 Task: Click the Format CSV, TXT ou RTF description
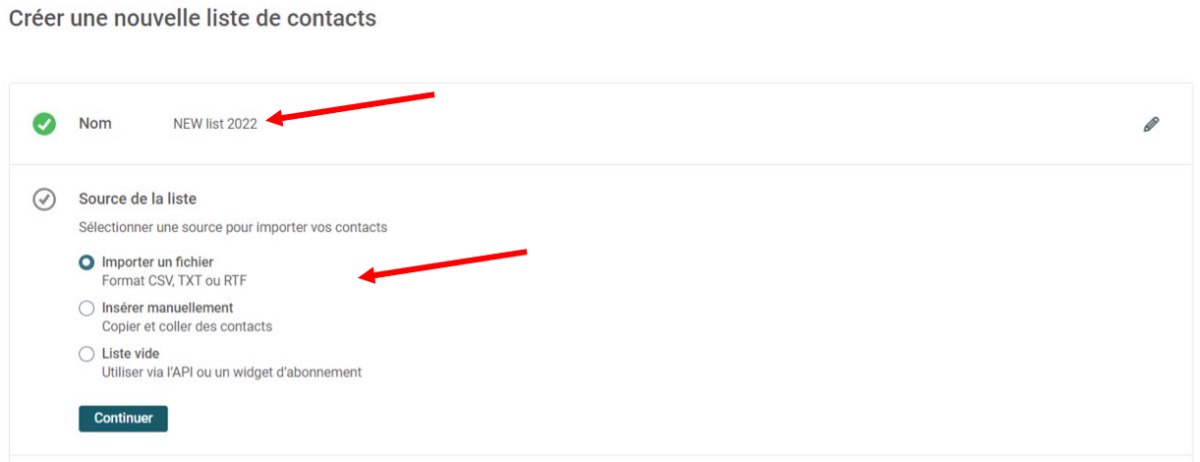(x=174, y=281)
